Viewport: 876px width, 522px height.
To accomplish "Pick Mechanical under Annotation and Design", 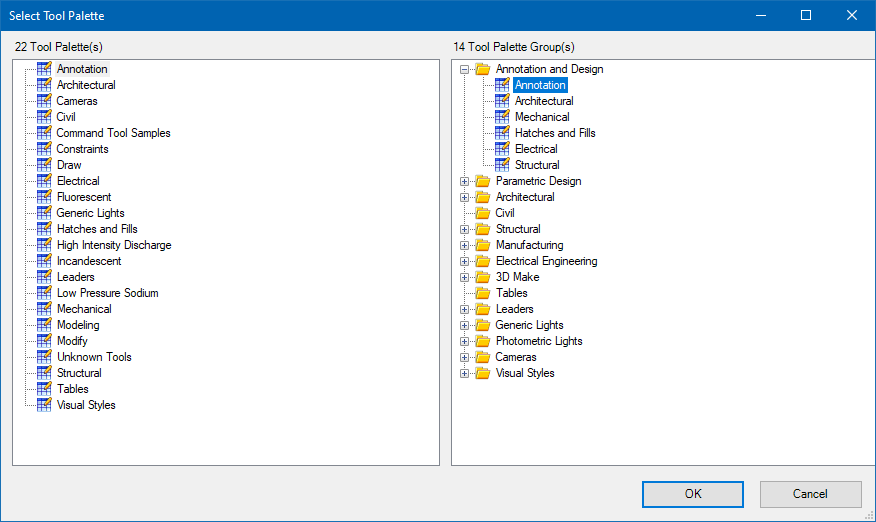I will coord(542,117).
